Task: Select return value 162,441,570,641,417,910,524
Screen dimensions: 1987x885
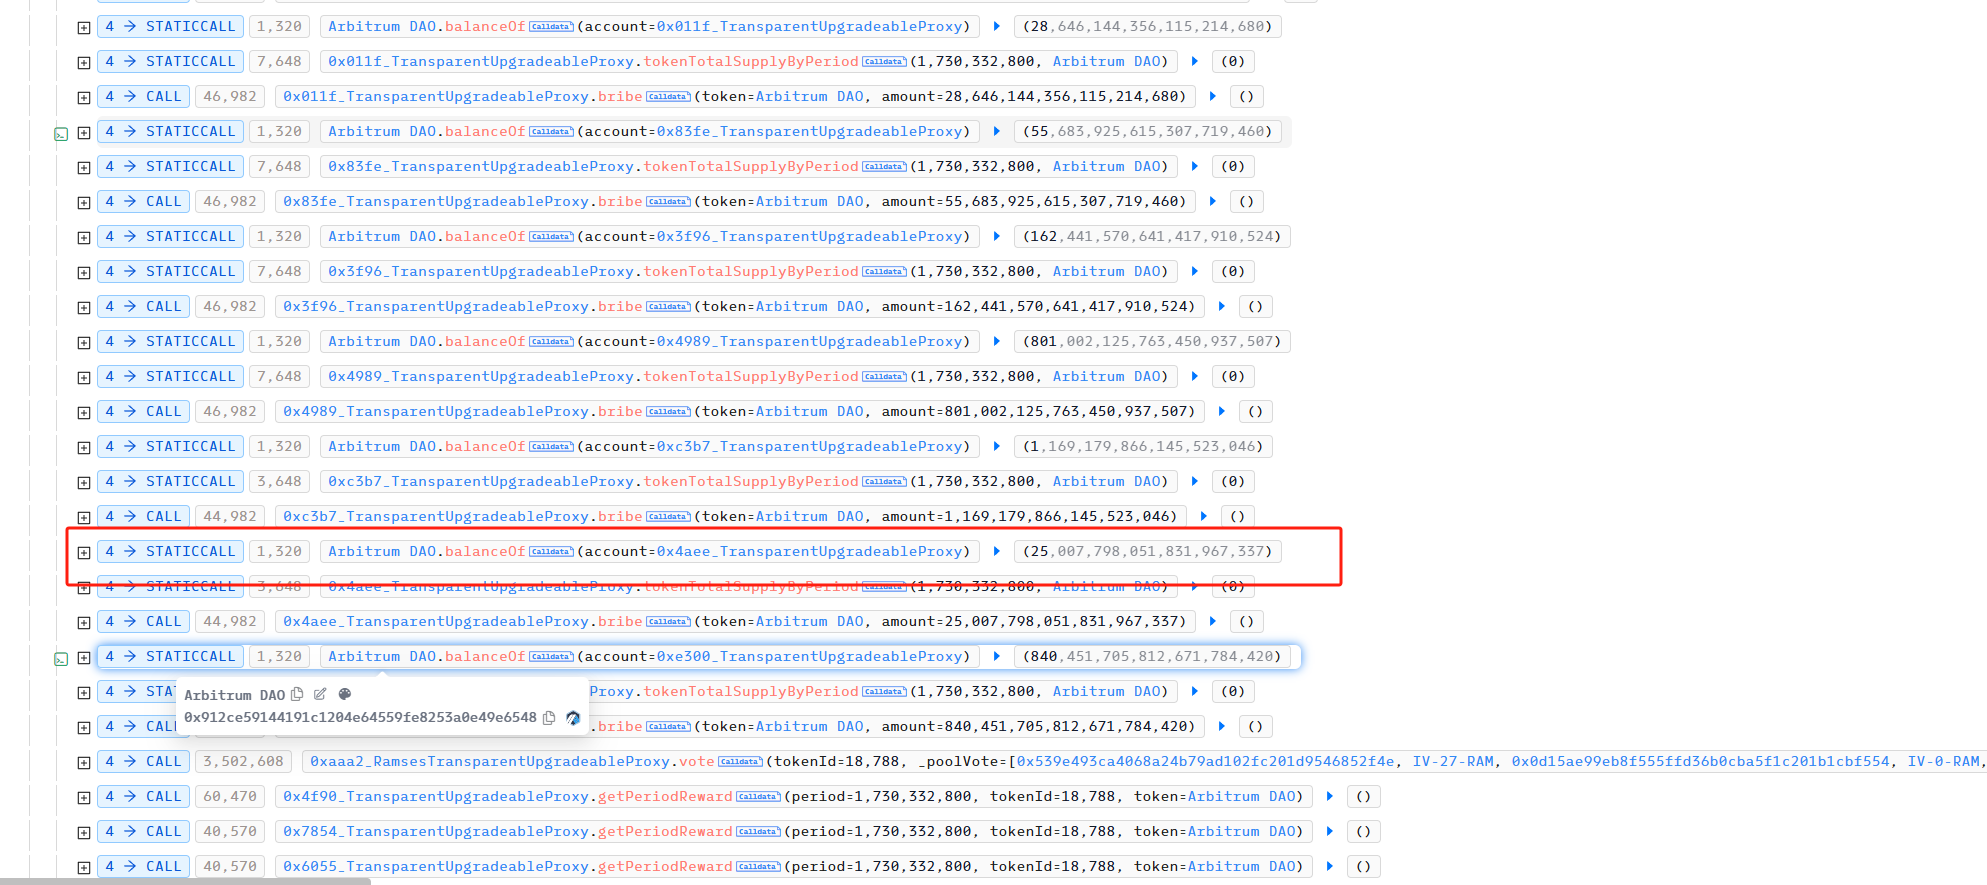Action: point(1152,237)
